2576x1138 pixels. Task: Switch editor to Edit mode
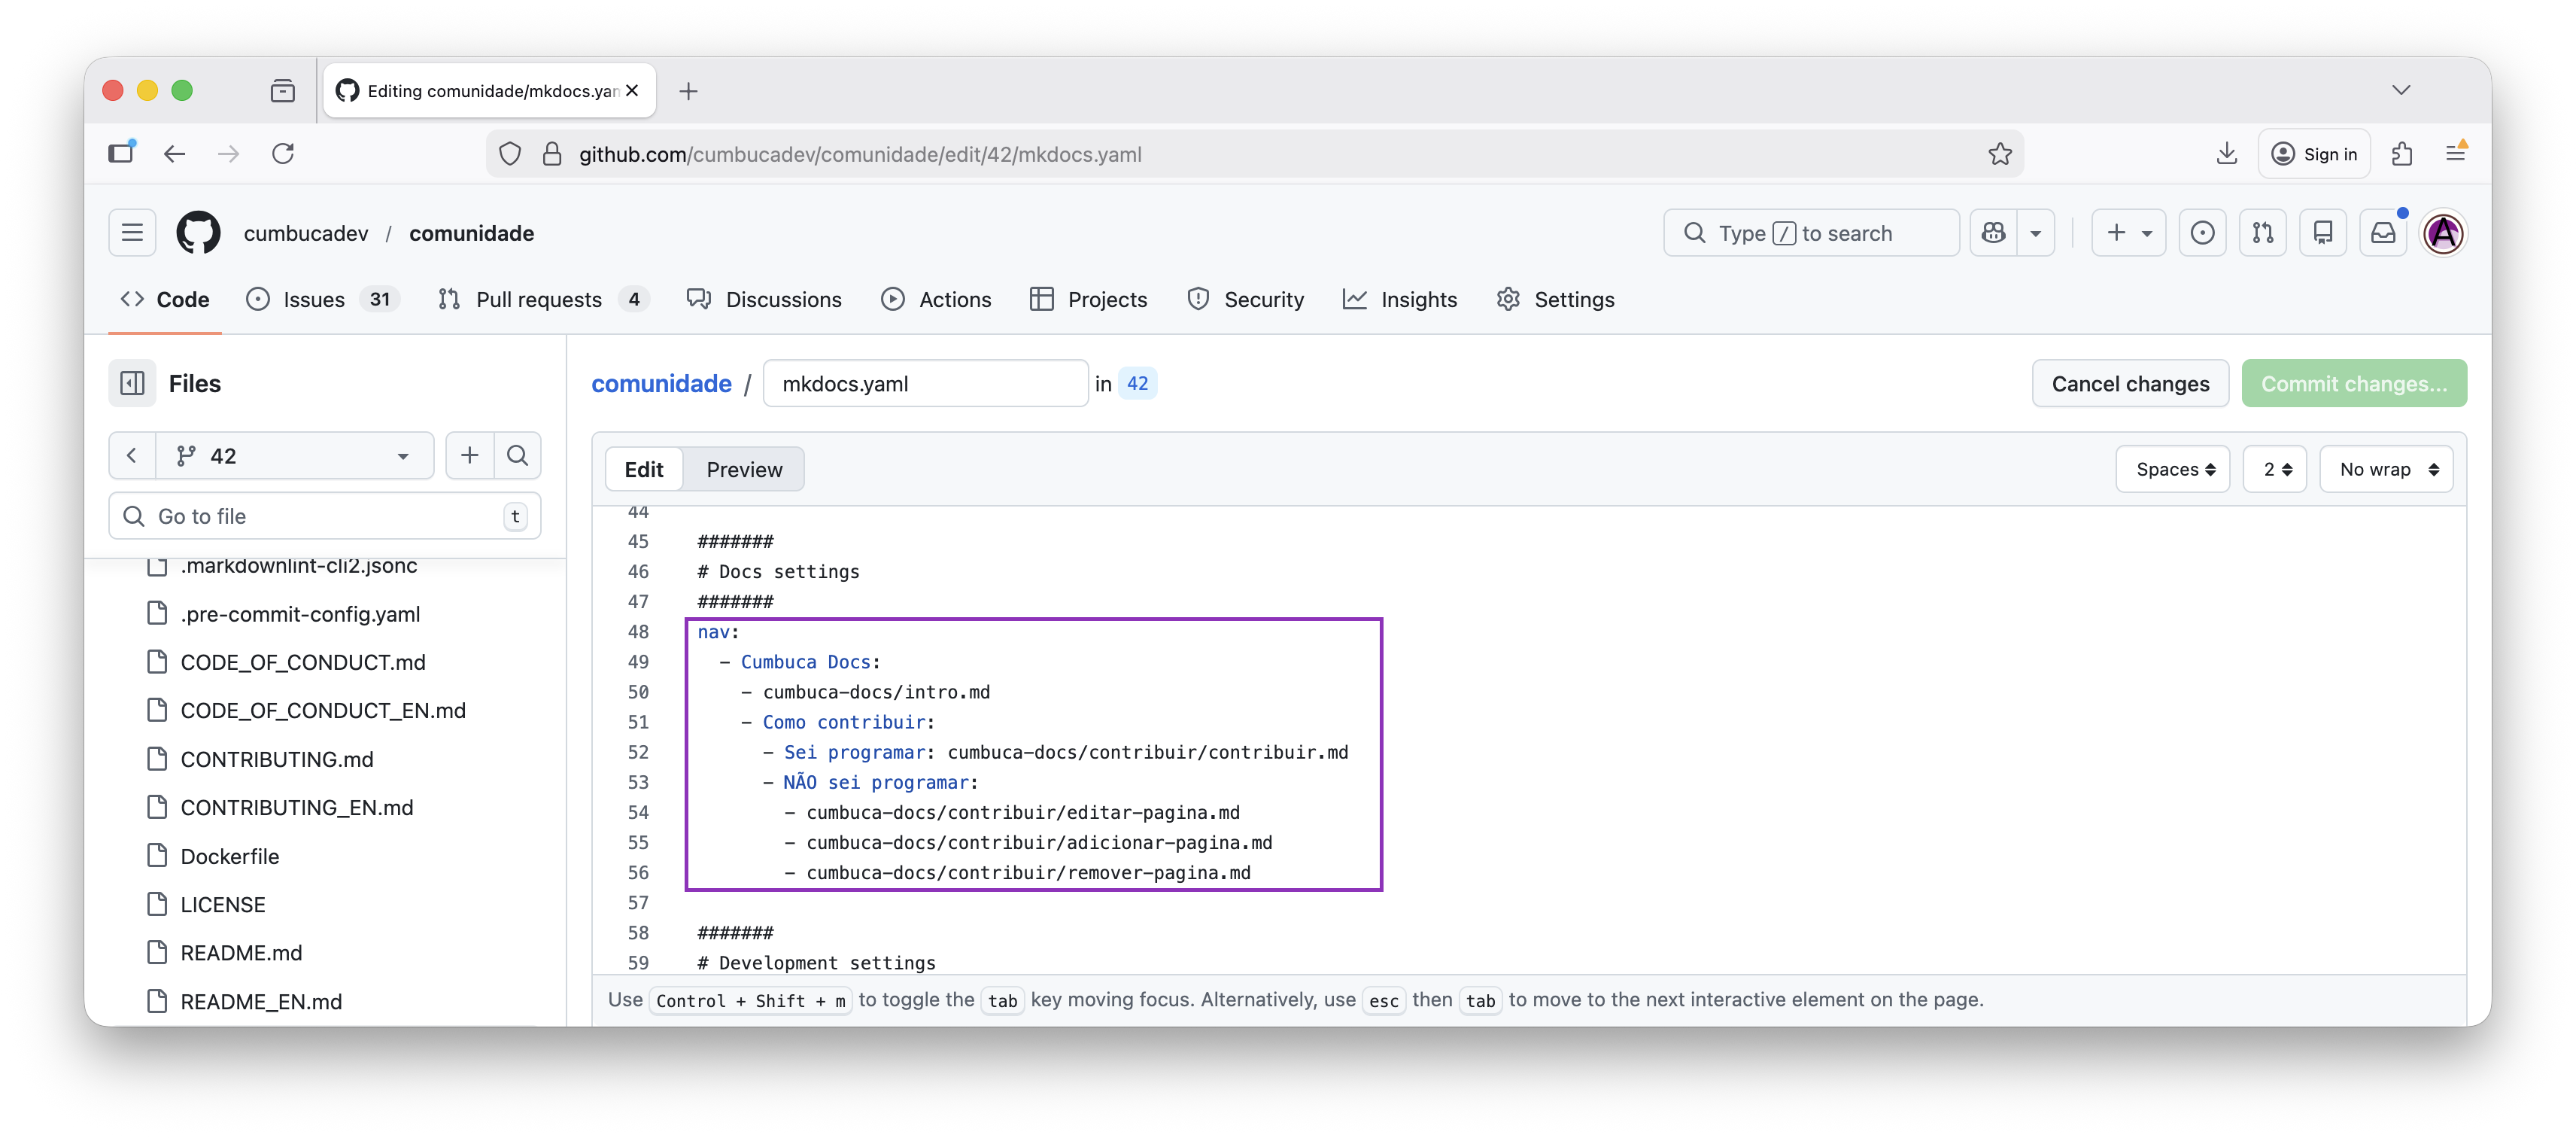(644, 469)
